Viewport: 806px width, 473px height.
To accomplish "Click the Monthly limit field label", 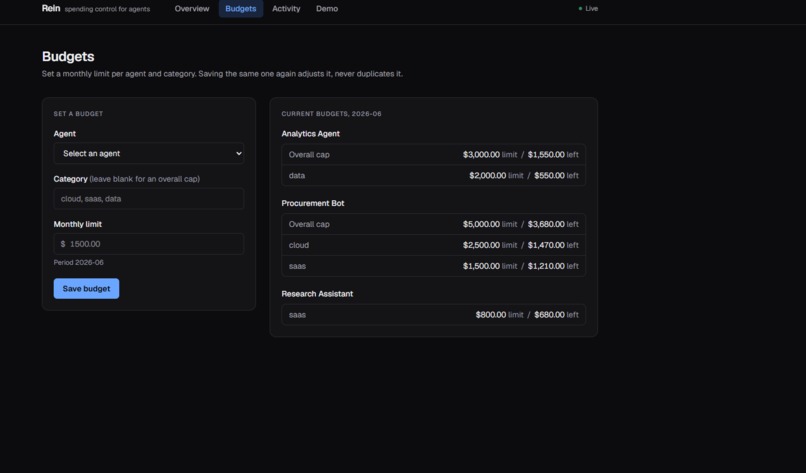I will point(78,224).
